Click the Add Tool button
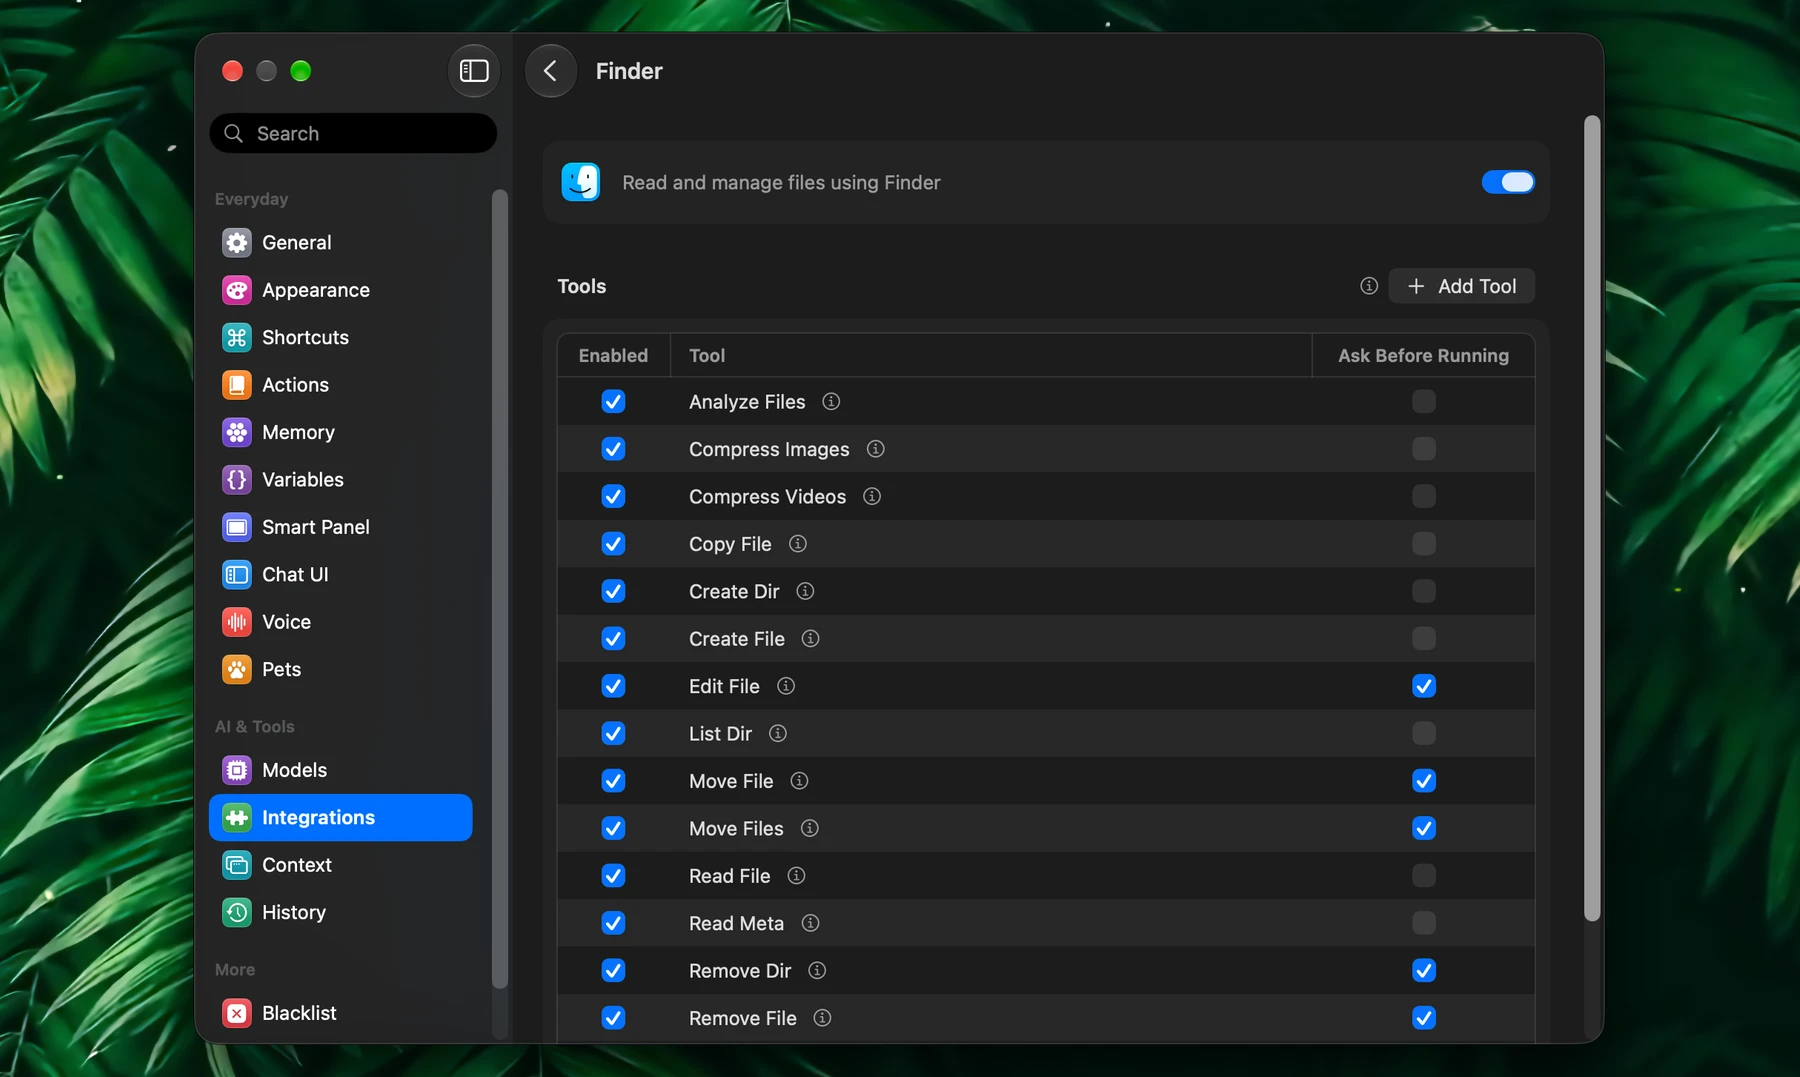This screenshot has width=1800, height=1077. 1462,286
